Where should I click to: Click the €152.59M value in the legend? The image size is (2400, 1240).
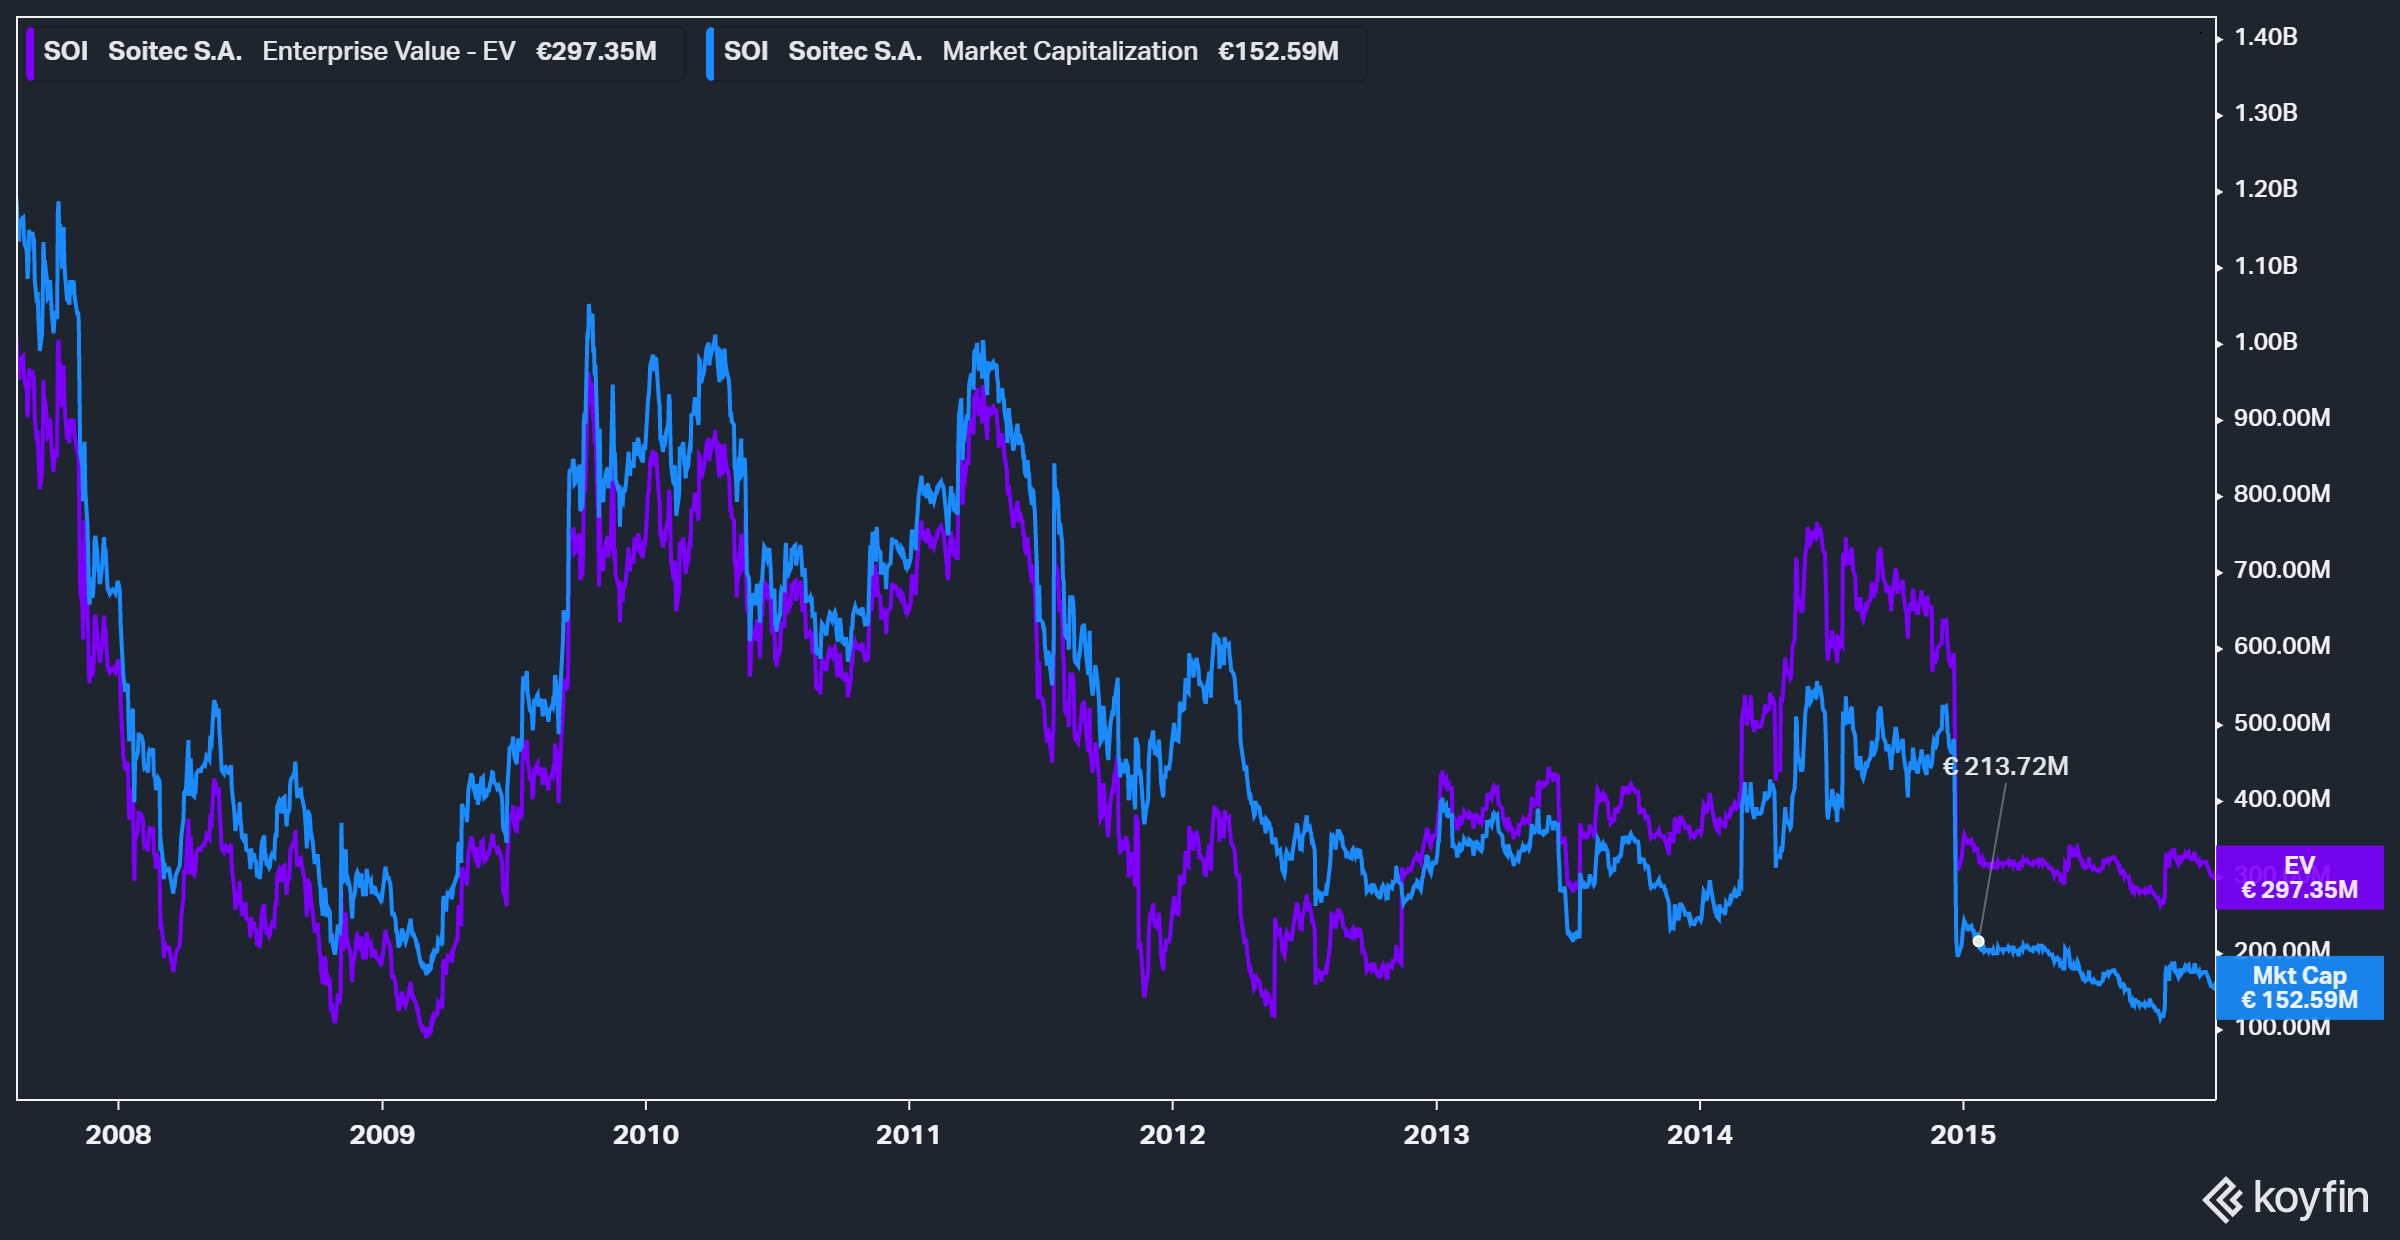click(x=1277, y=52)
